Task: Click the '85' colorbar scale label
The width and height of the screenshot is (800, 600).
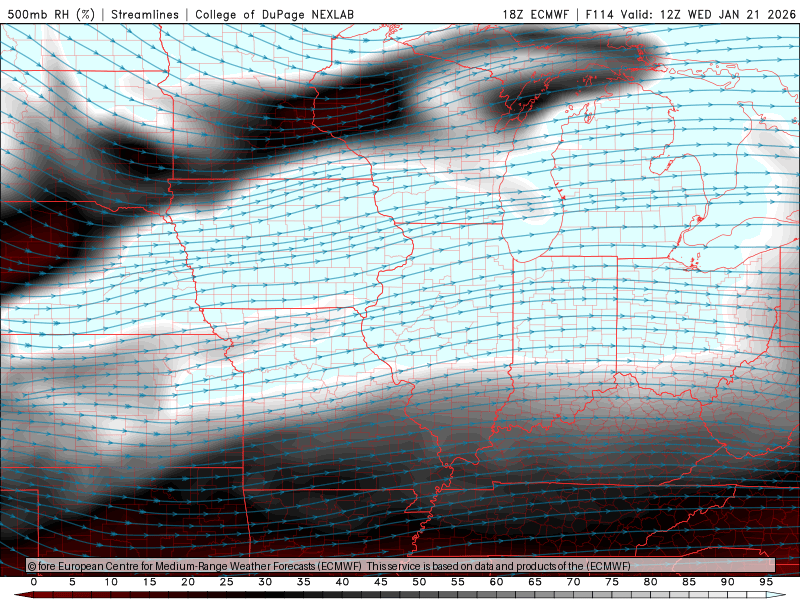Action: (x=689, y=582)
